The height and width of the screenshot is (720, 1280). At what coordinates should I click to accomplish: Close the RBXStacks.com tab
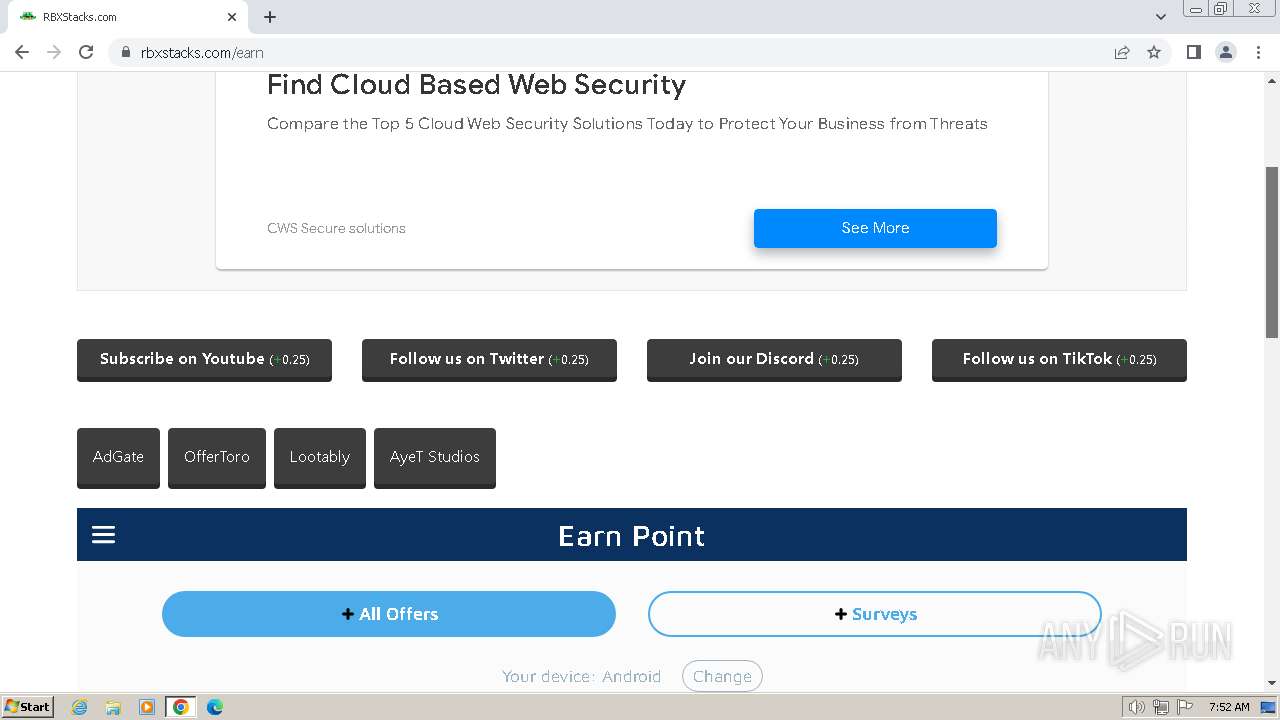tap(232, 17)
